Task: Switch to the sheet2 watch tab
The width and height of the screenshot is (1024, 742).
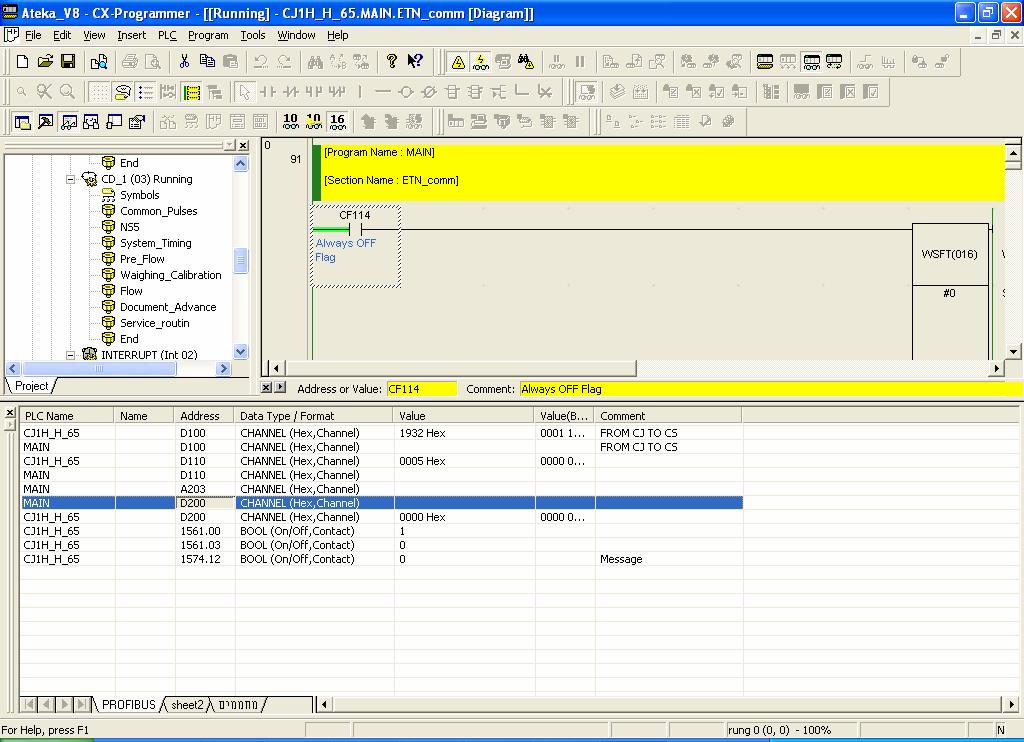Action: (187, 705)
